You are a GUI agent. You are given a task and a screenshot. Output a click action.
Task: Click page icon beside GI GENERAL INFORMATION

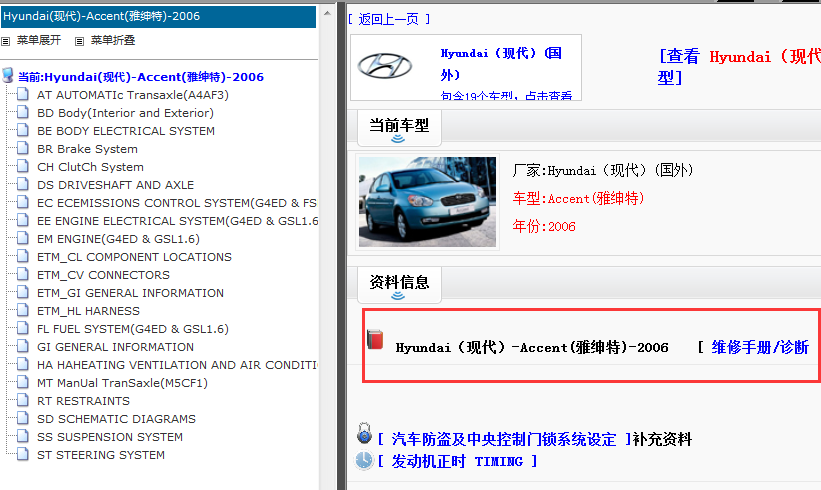pos(23,346)
